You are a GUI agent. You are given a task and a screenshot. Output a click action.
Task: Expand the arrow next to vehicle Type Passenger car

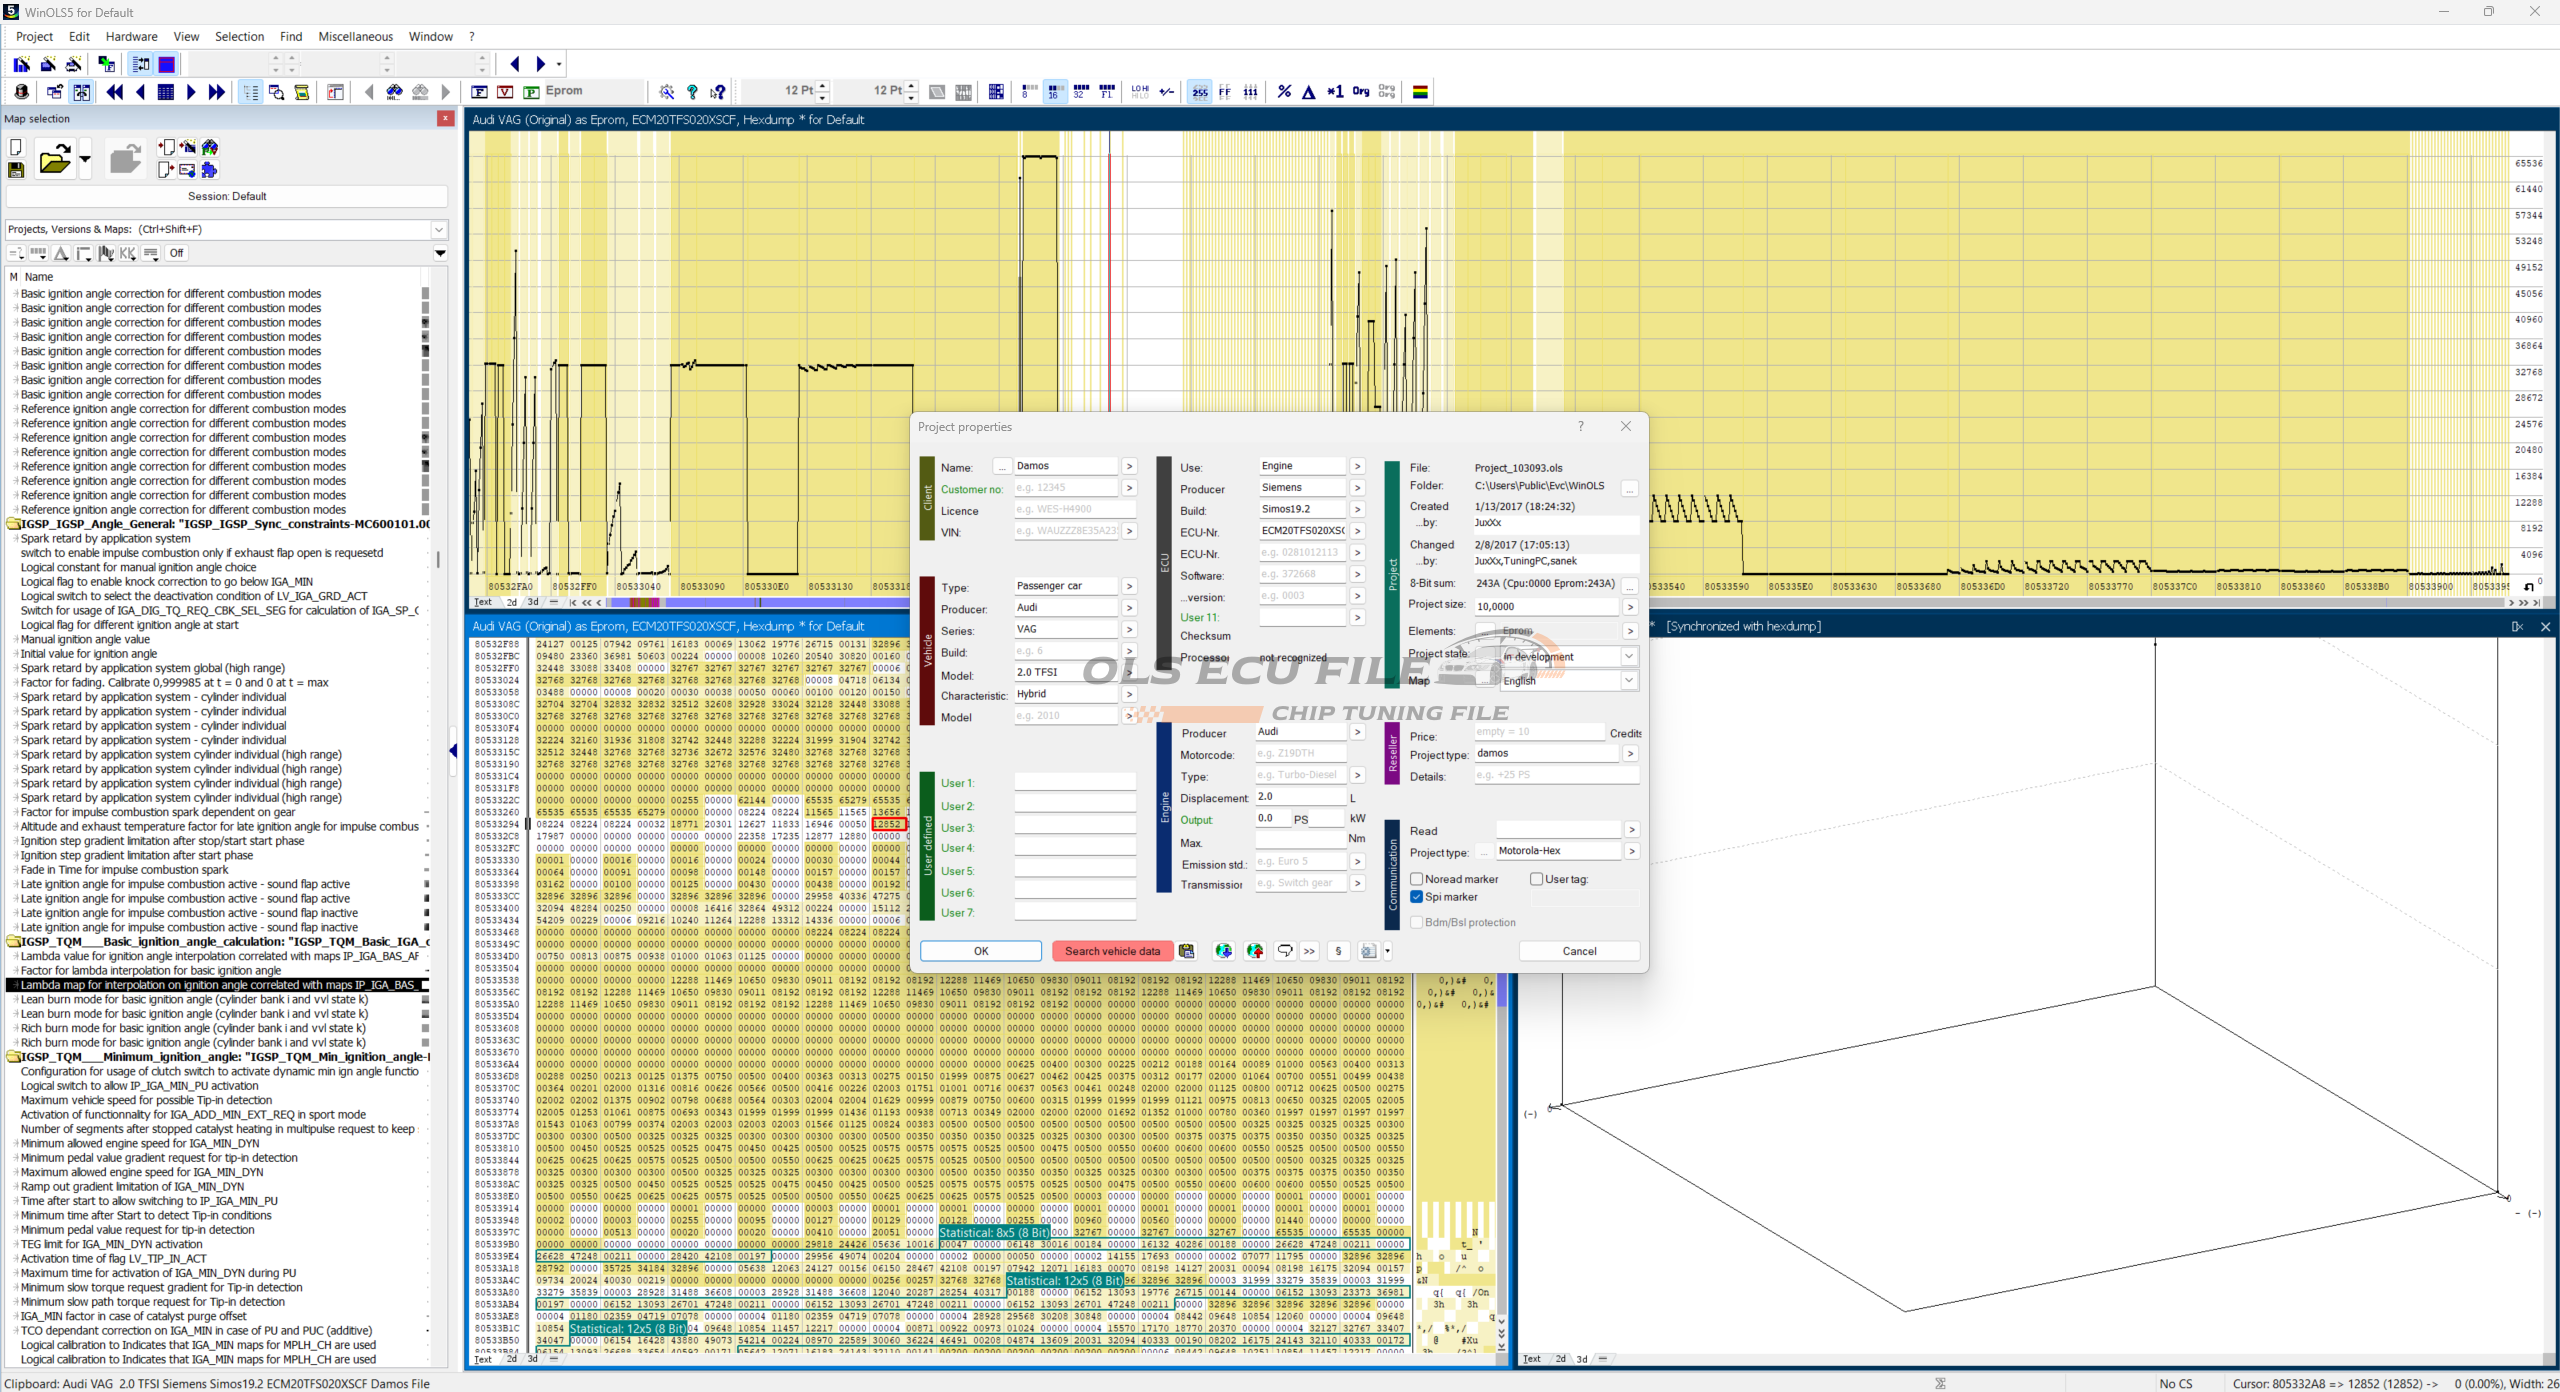[x=1129, y=586]
